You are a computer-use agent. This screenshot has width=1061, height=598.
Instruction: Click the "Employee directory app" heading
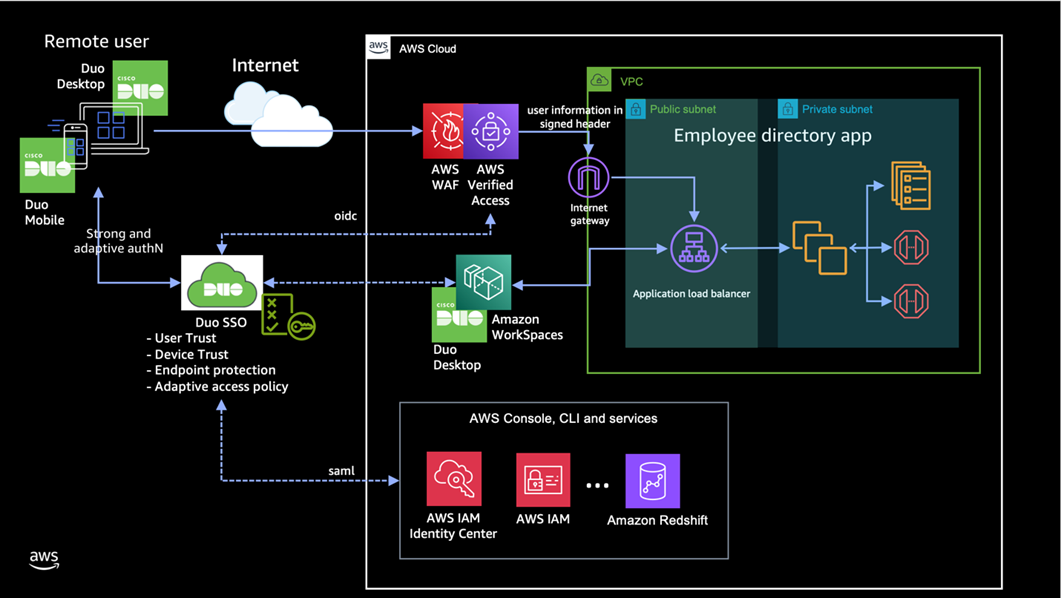[772, 135]
